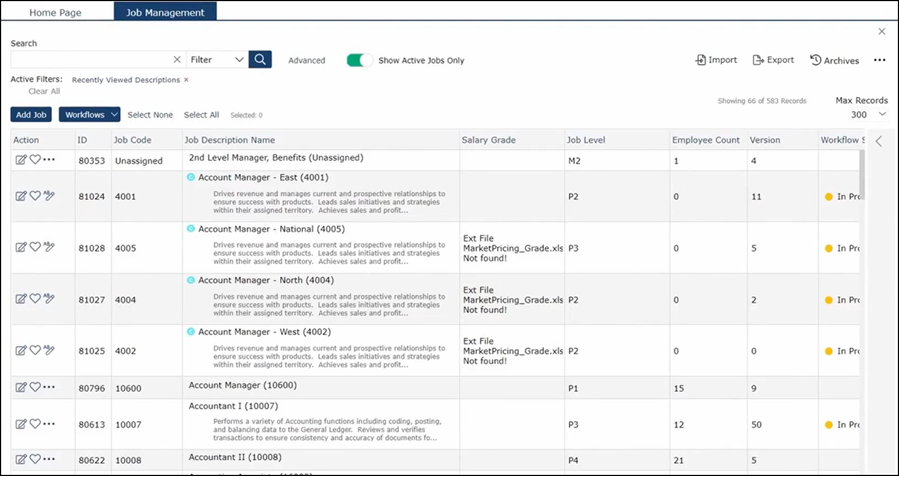Open the top-right more options ellipsis
The image size is (900, 477).
[x=879, y=60]
